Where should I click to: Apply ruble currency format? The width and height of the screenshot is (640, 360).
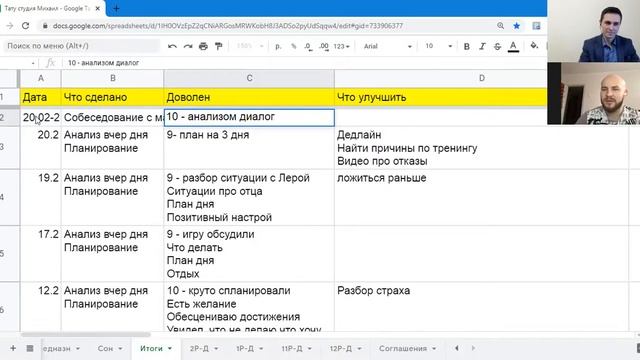tap(278, 46)
